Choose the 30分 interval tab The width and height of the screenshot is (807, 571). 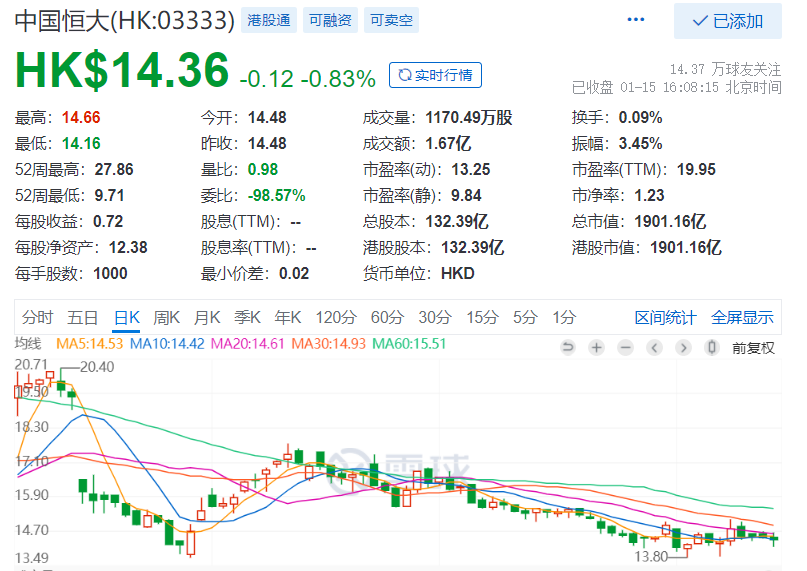pyautogui.click(x=434, y=317)
